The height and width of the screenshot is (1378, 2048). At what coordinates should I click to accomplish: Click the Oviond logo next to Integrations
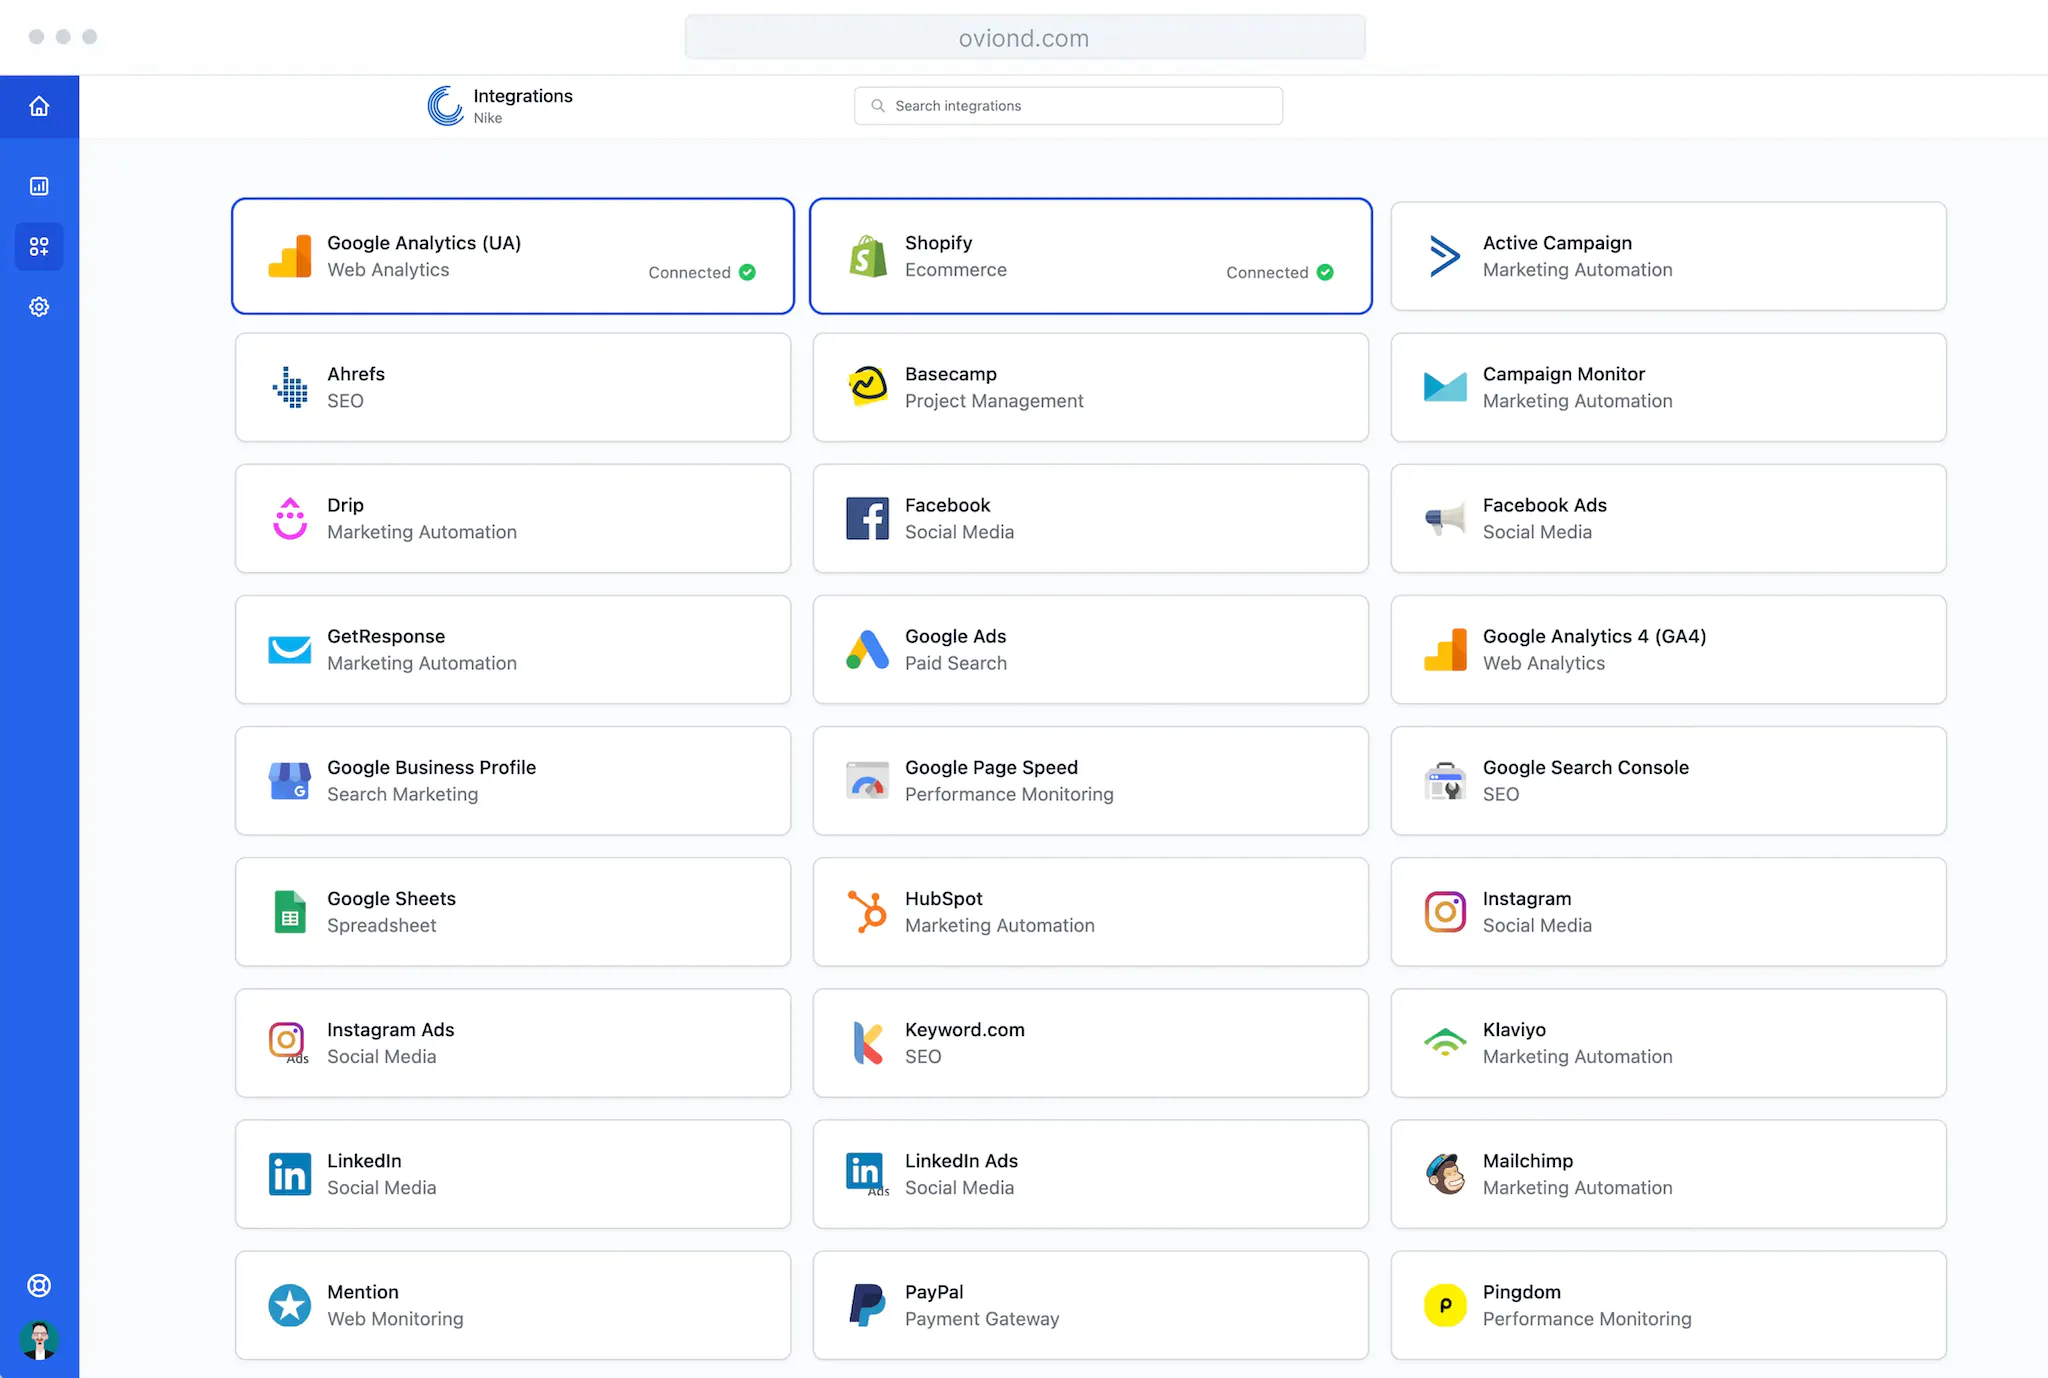coord(445,106)
